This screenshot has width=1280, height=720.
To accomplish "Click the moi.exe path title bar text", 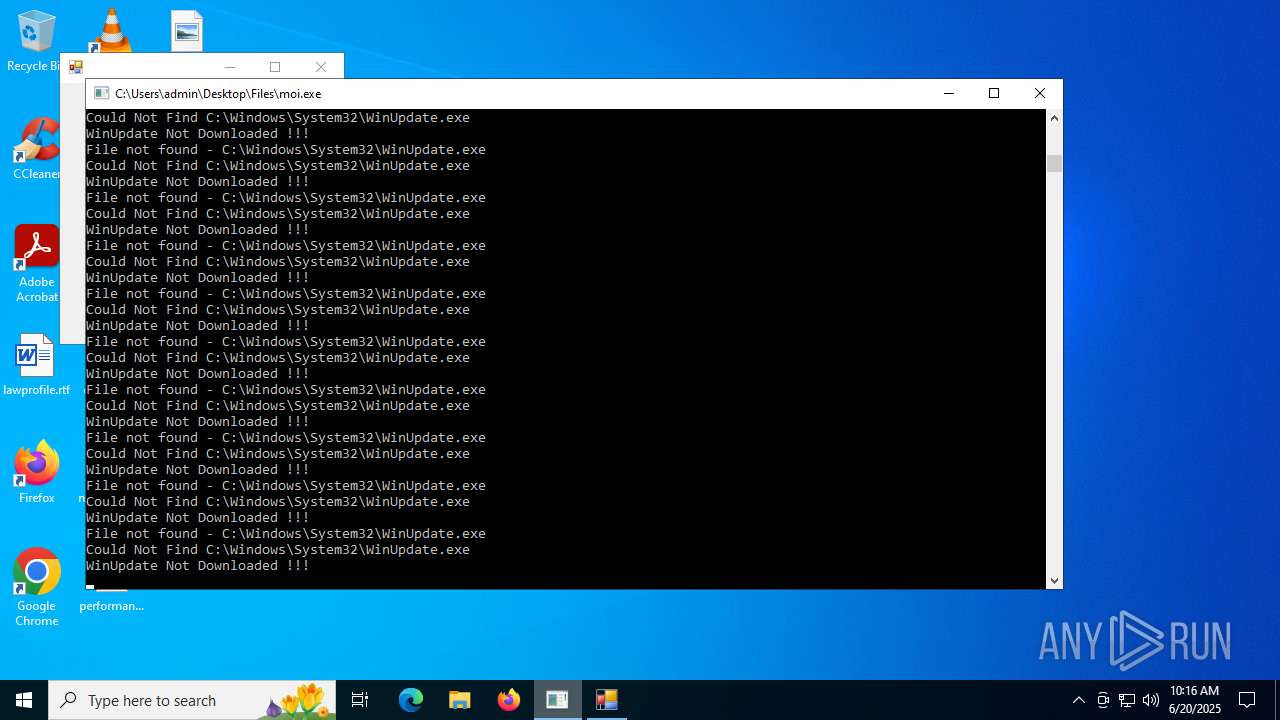I will (218, 93).
